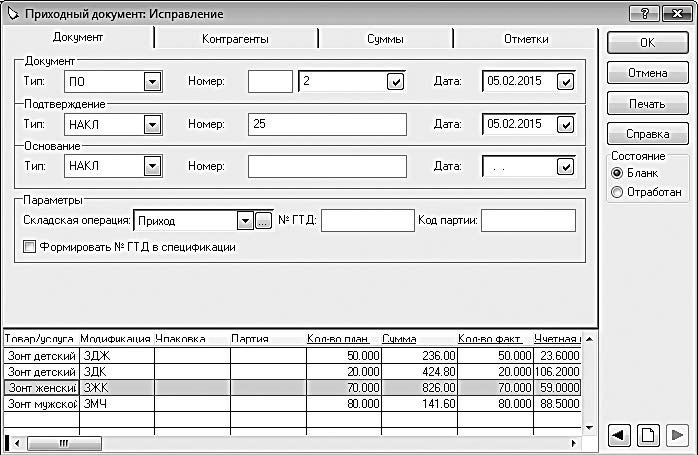Switch to the Суммы tab
The width and height of the screenshot is (698, 455).
click(x=385, y=38)
